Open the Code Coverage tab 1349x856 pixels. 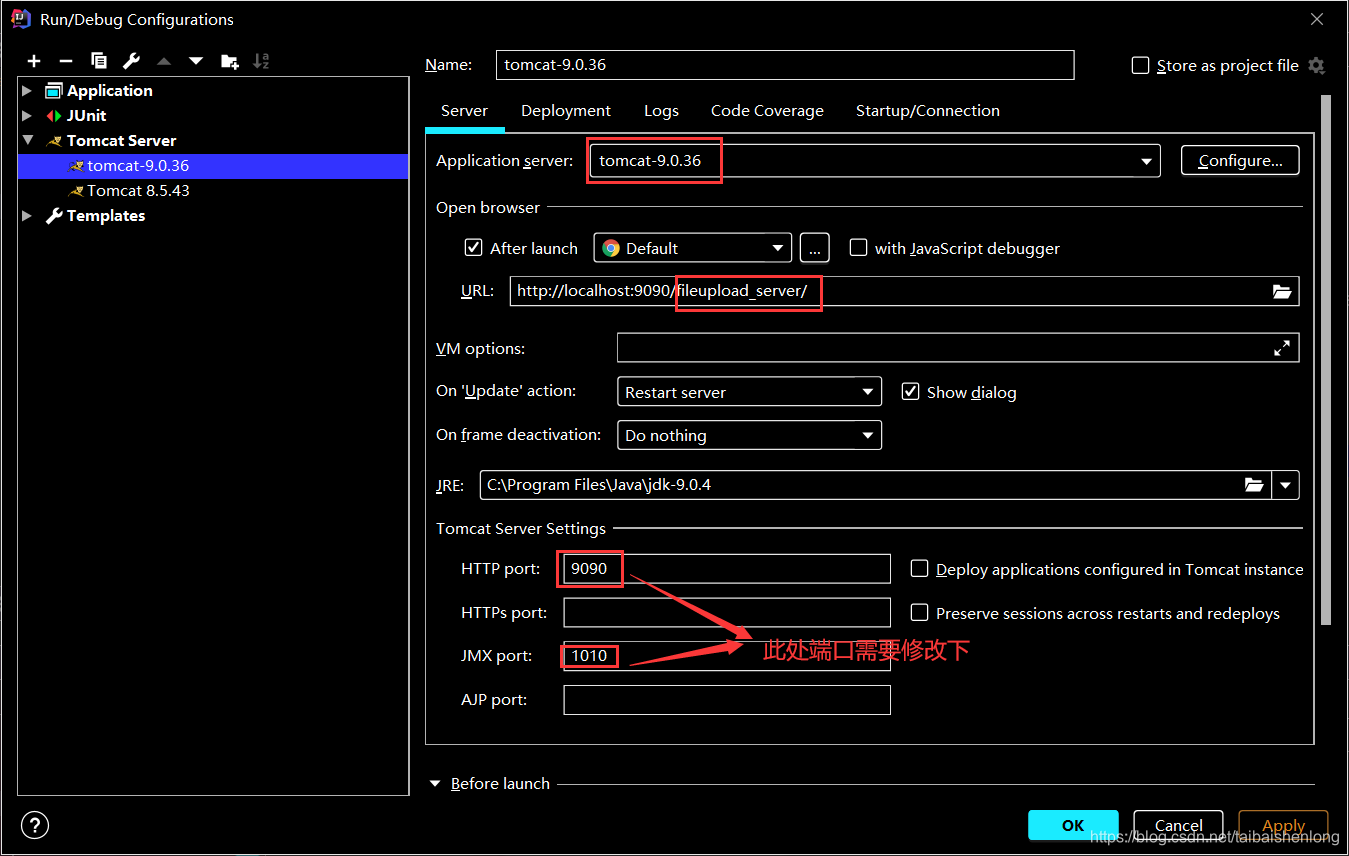[x=767, y=111]
